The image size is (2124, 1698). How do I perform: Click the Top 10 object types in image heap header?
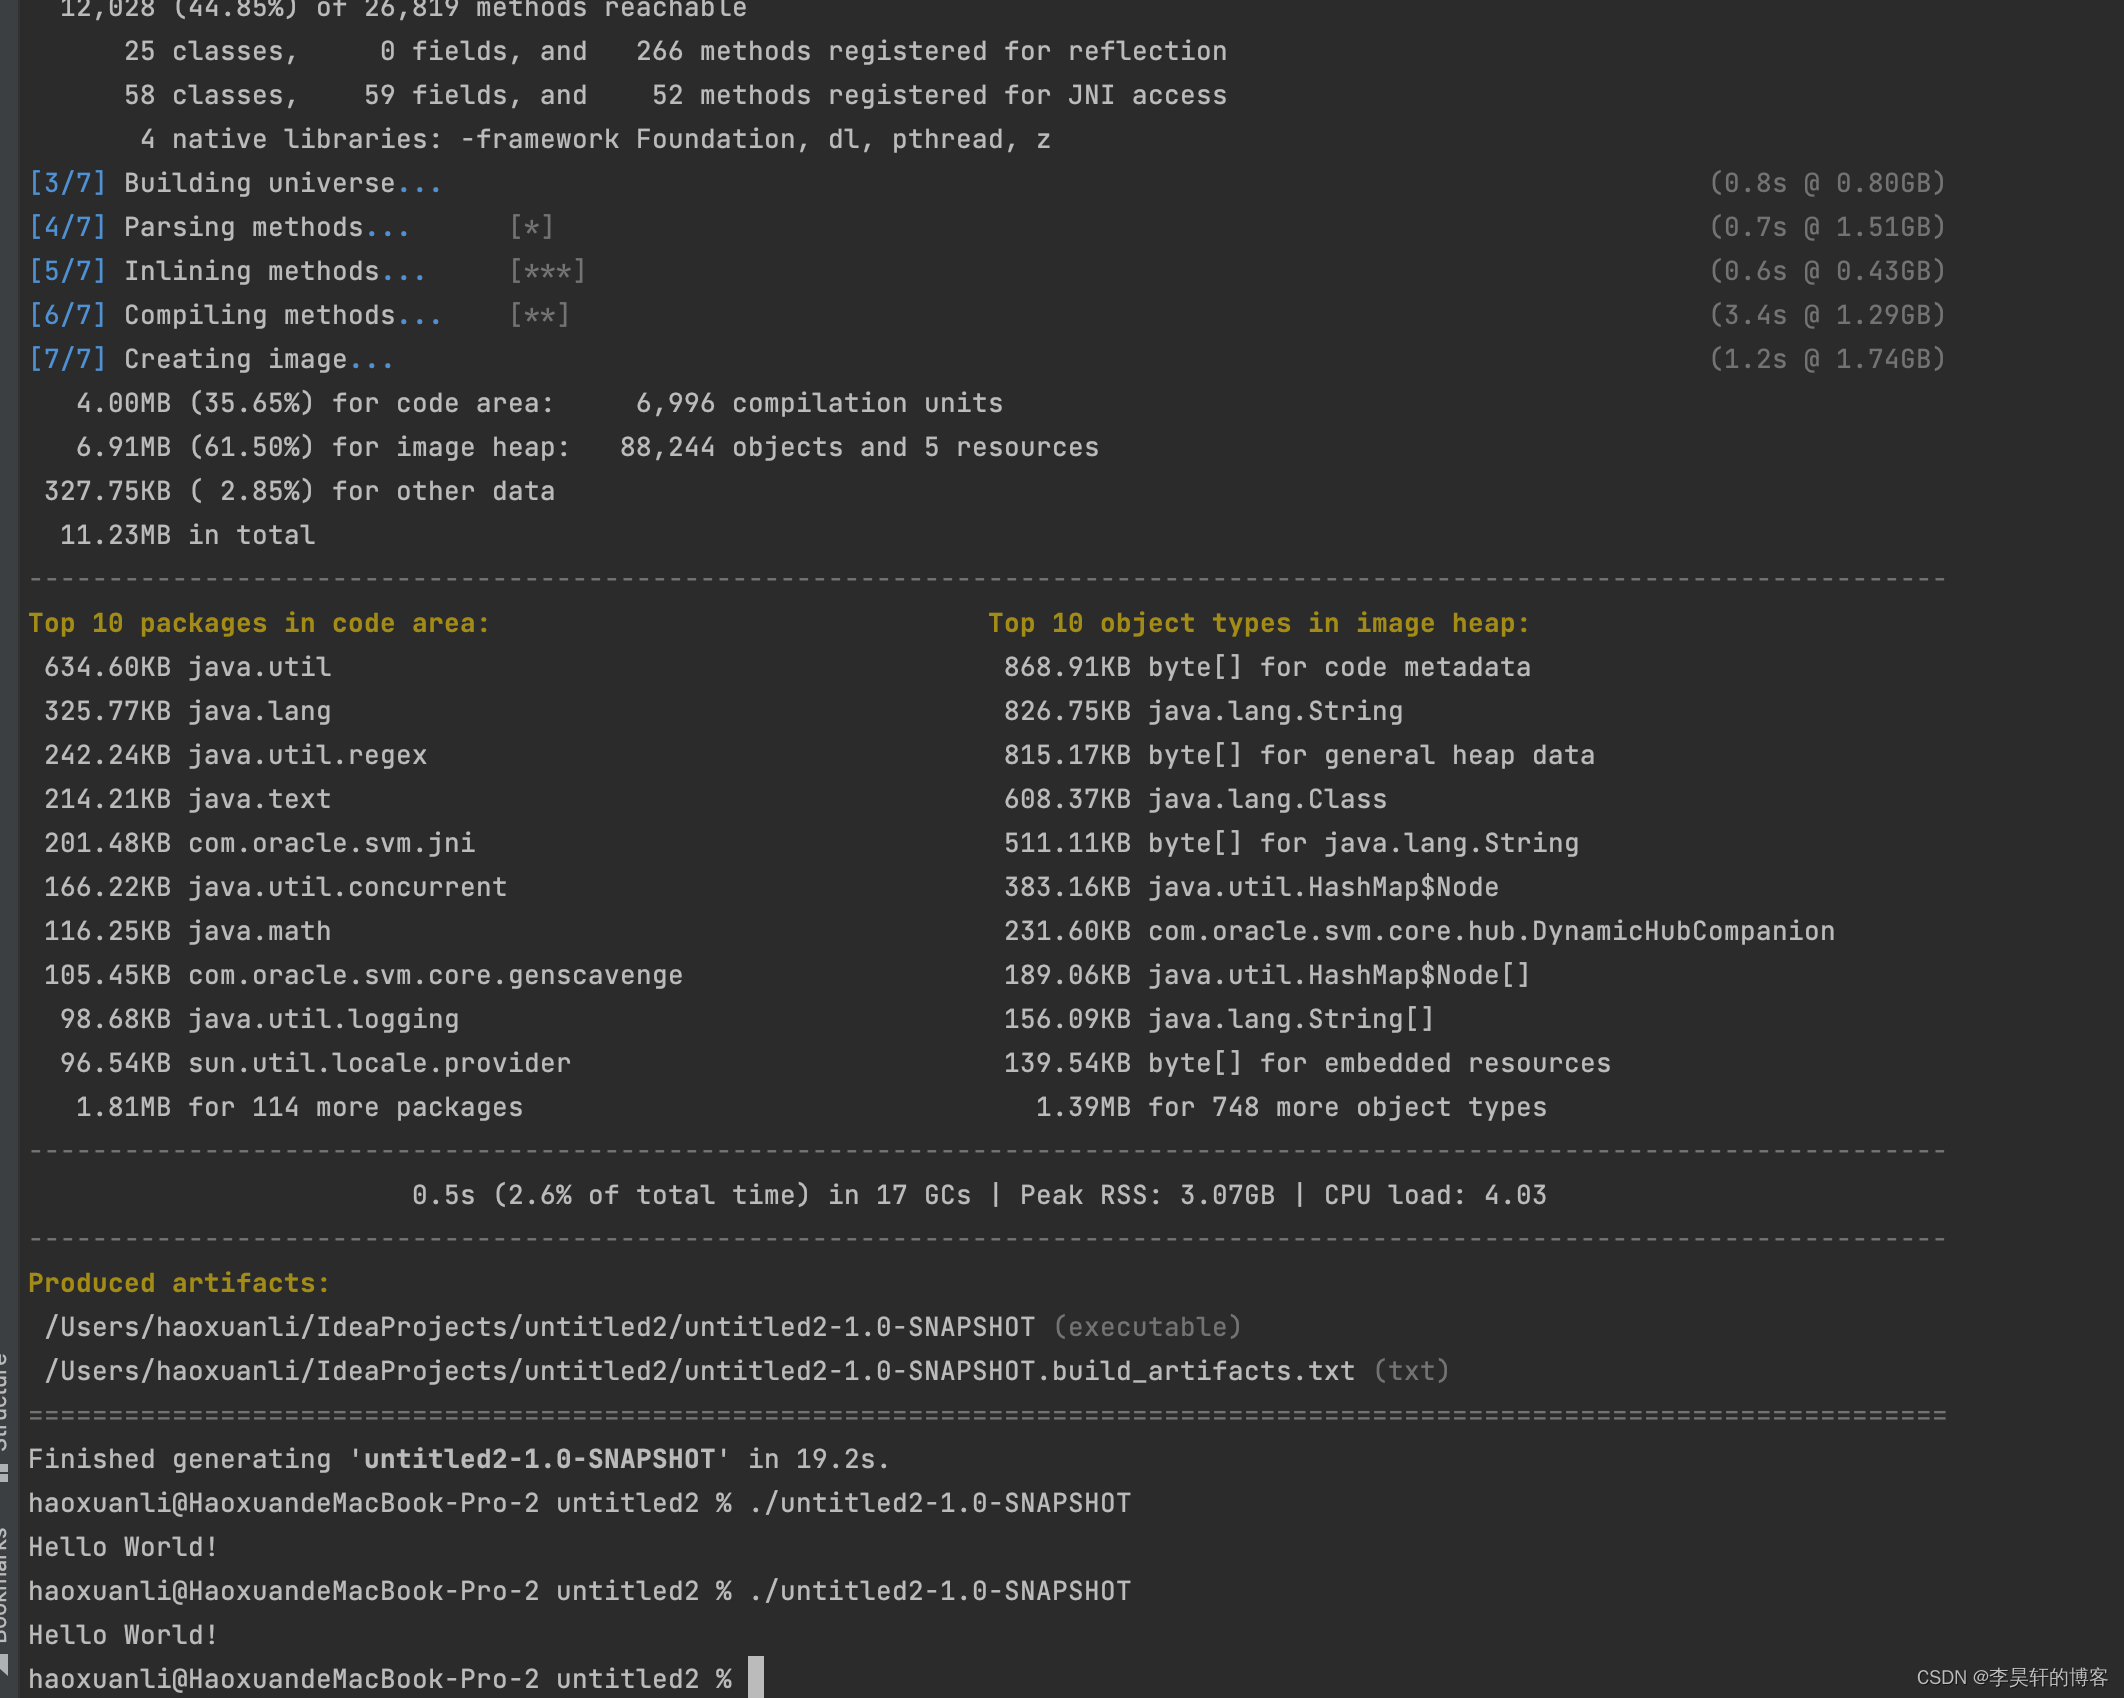point(1257,622)
